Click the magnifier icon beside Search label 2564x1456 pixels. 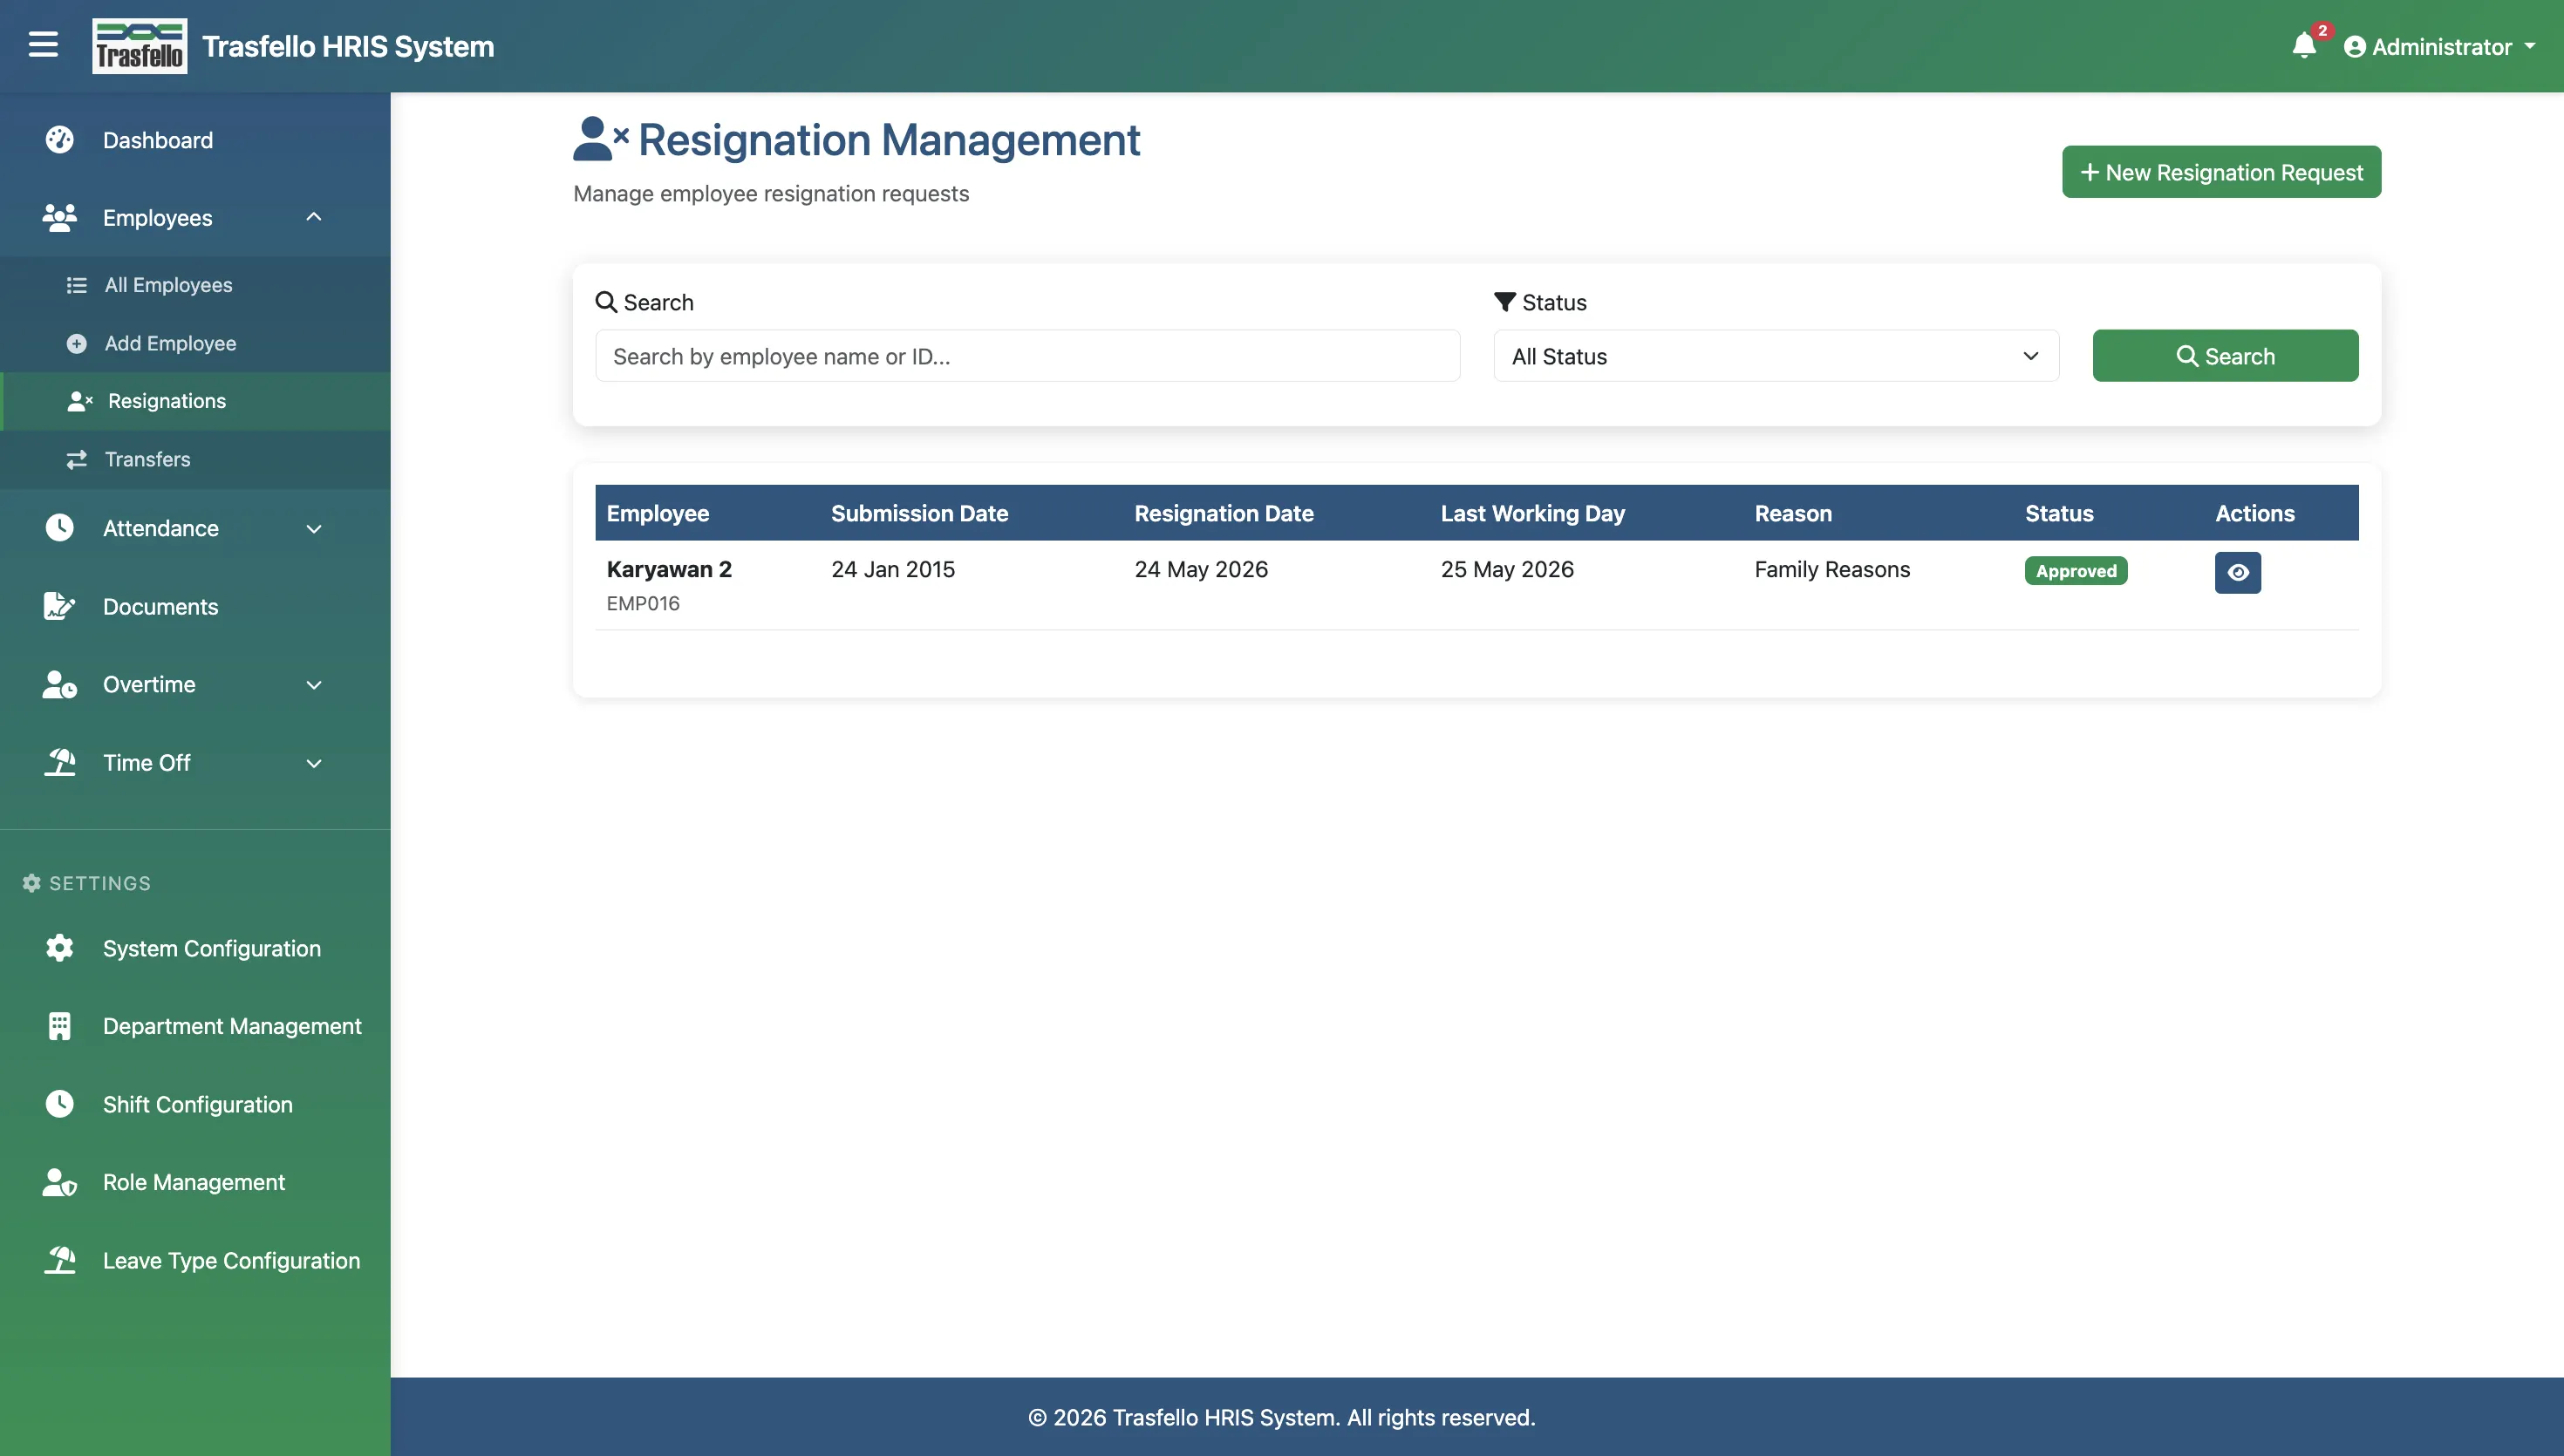[x=606, y=302]
